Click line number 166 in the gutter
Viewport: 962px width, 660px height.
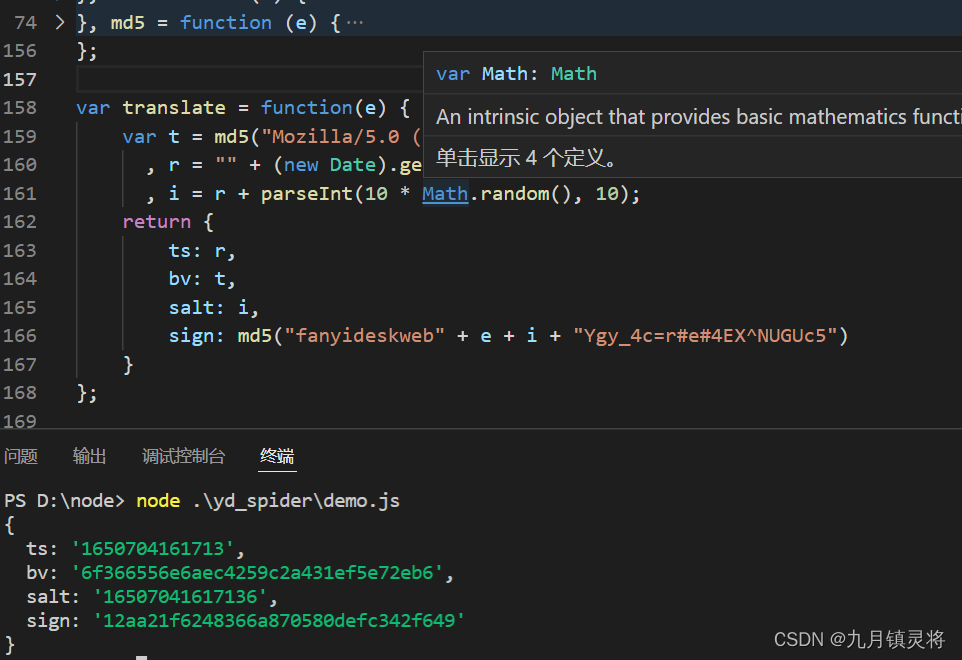click(20, 336)
